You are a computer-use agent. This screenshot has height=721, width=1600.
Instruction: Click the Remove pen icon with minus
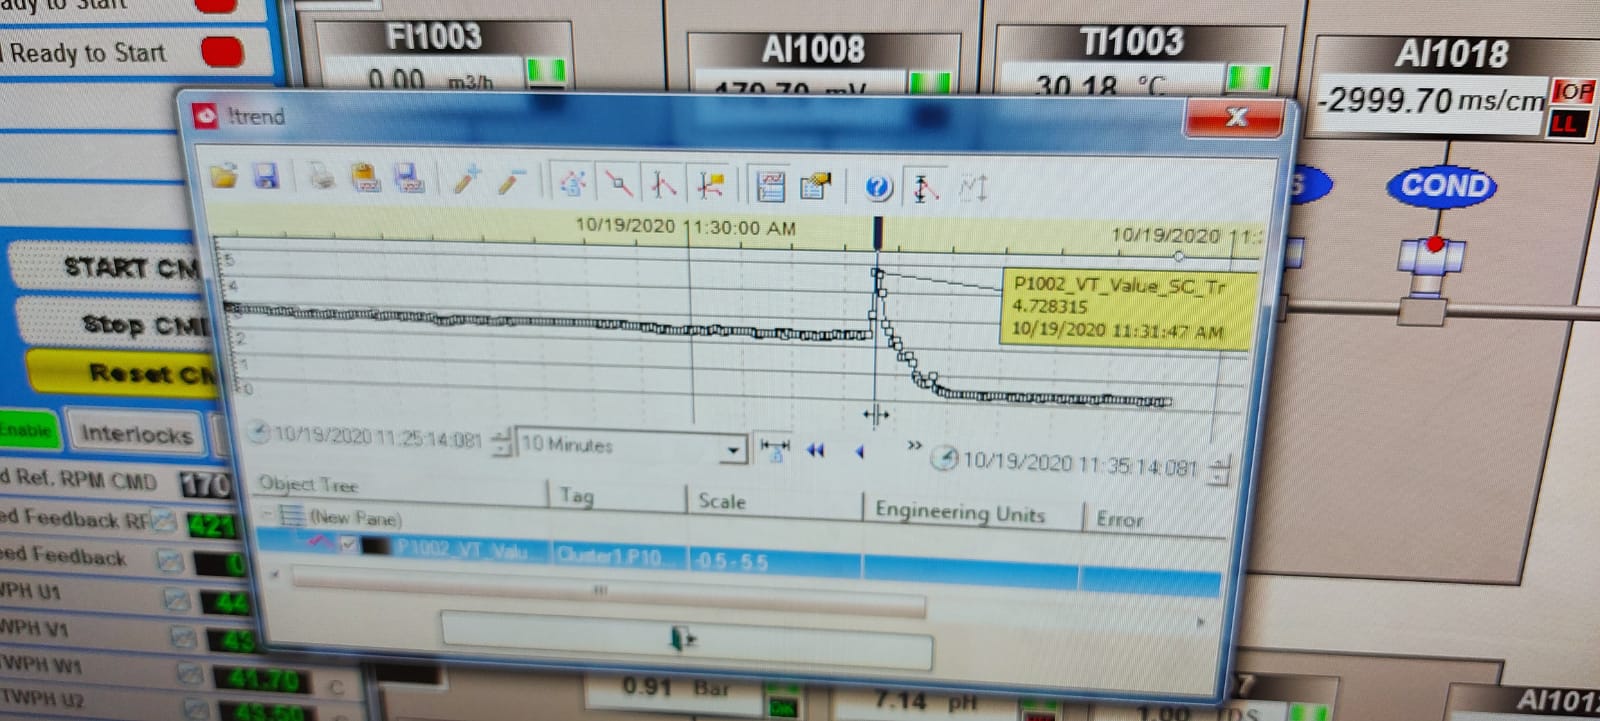pos(511,181)
